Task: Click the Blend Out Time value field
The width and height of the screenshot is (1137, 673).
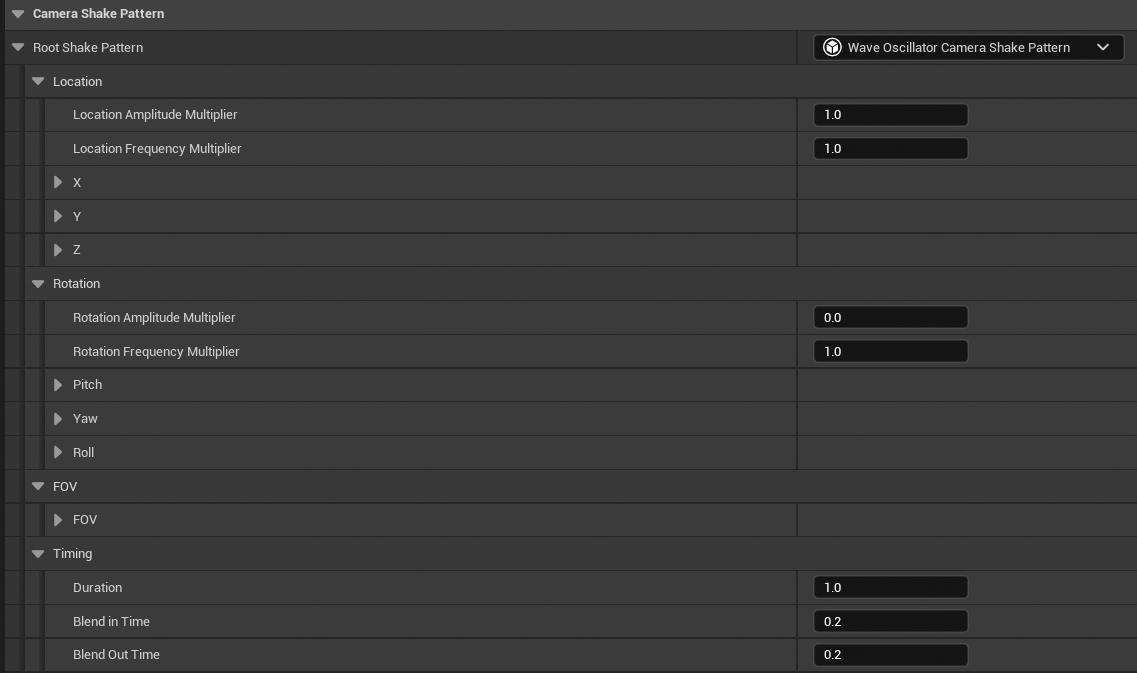Action: click(890, 655)
